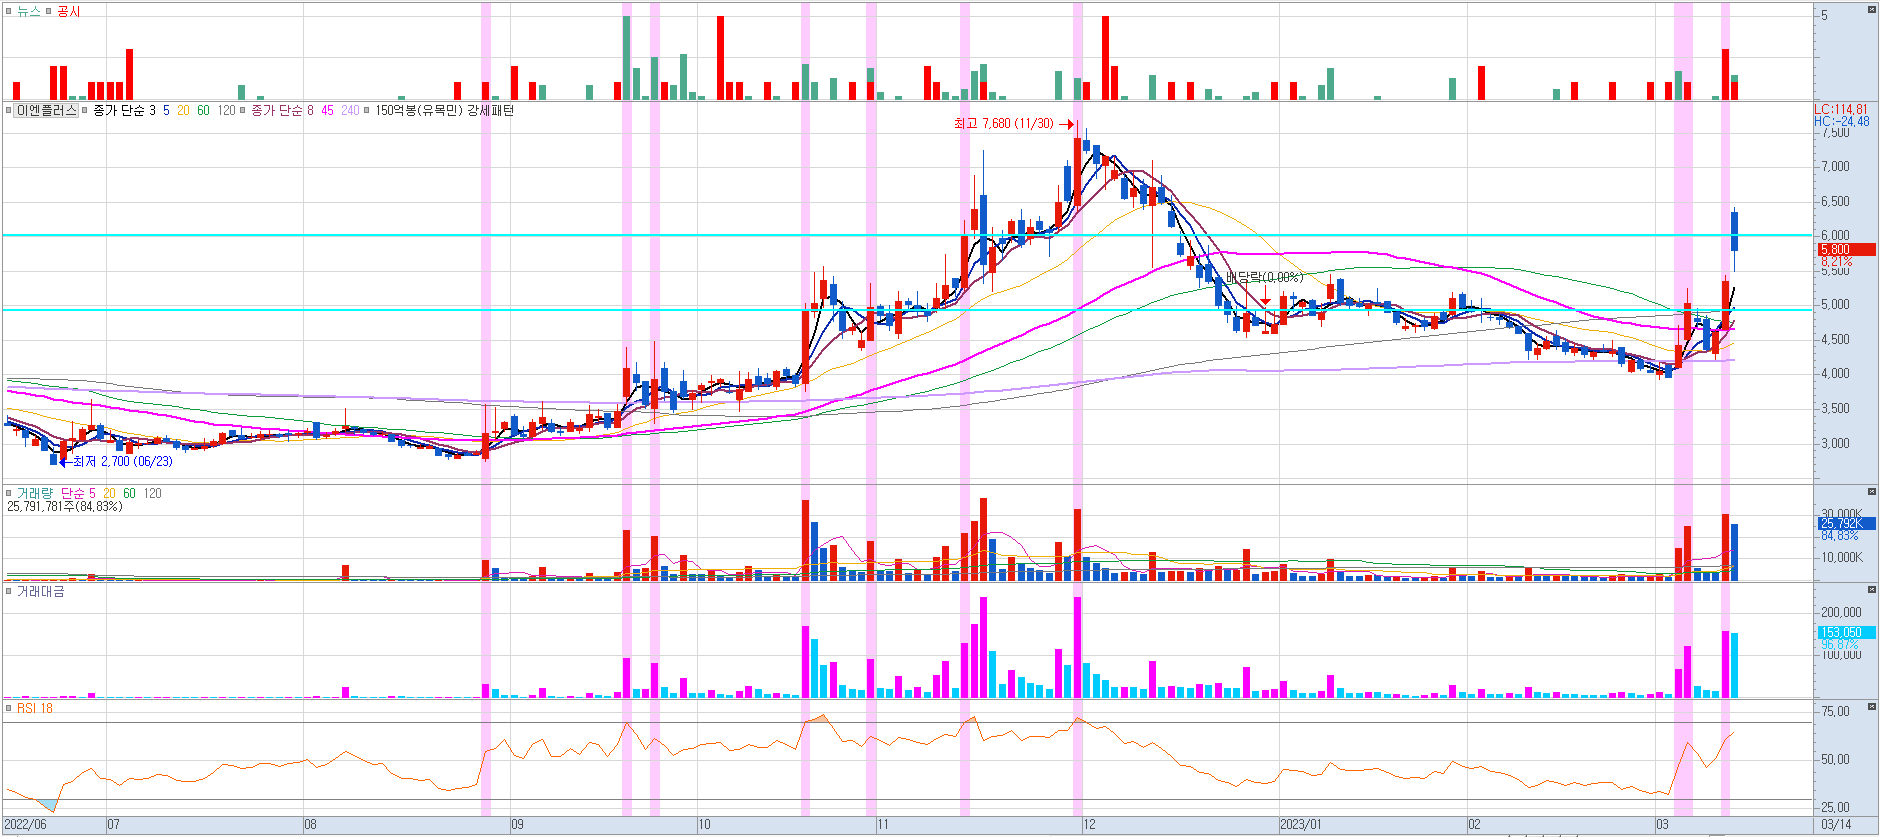This screenshot has width=1880, height=837.
Task: Click the square marker before 종가 단순 3
Action: [x=85, y=110]
